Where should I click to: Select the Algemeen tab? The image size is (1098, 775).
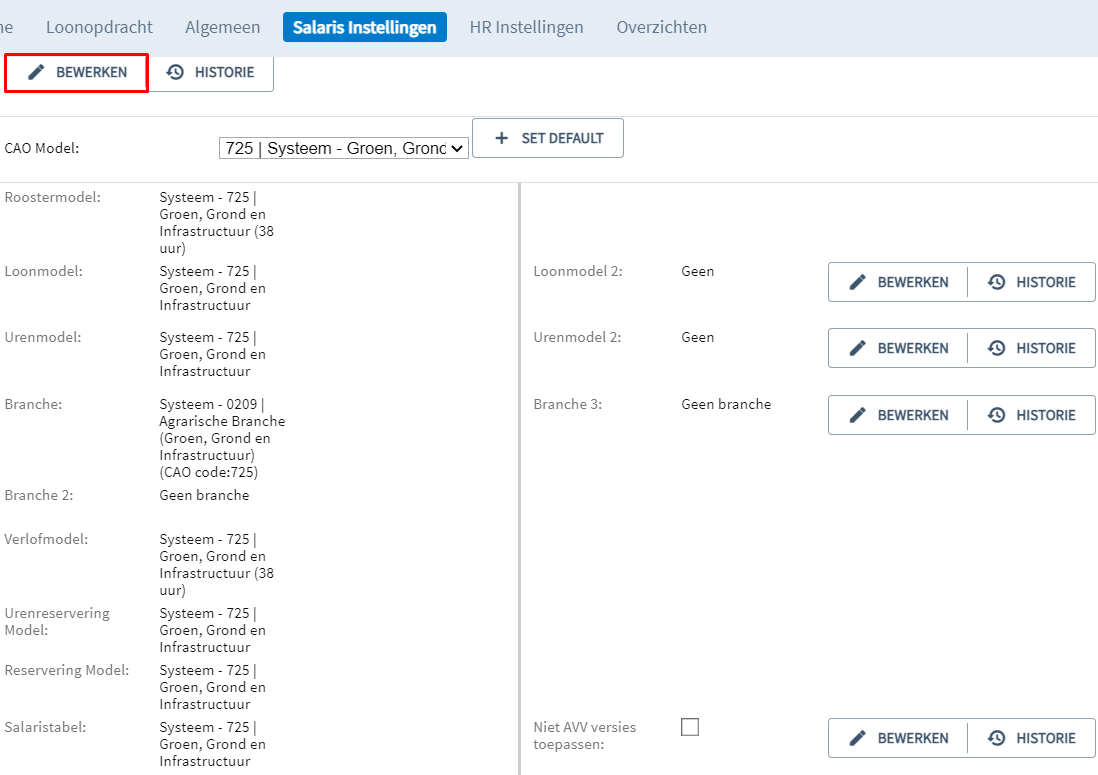223,27
